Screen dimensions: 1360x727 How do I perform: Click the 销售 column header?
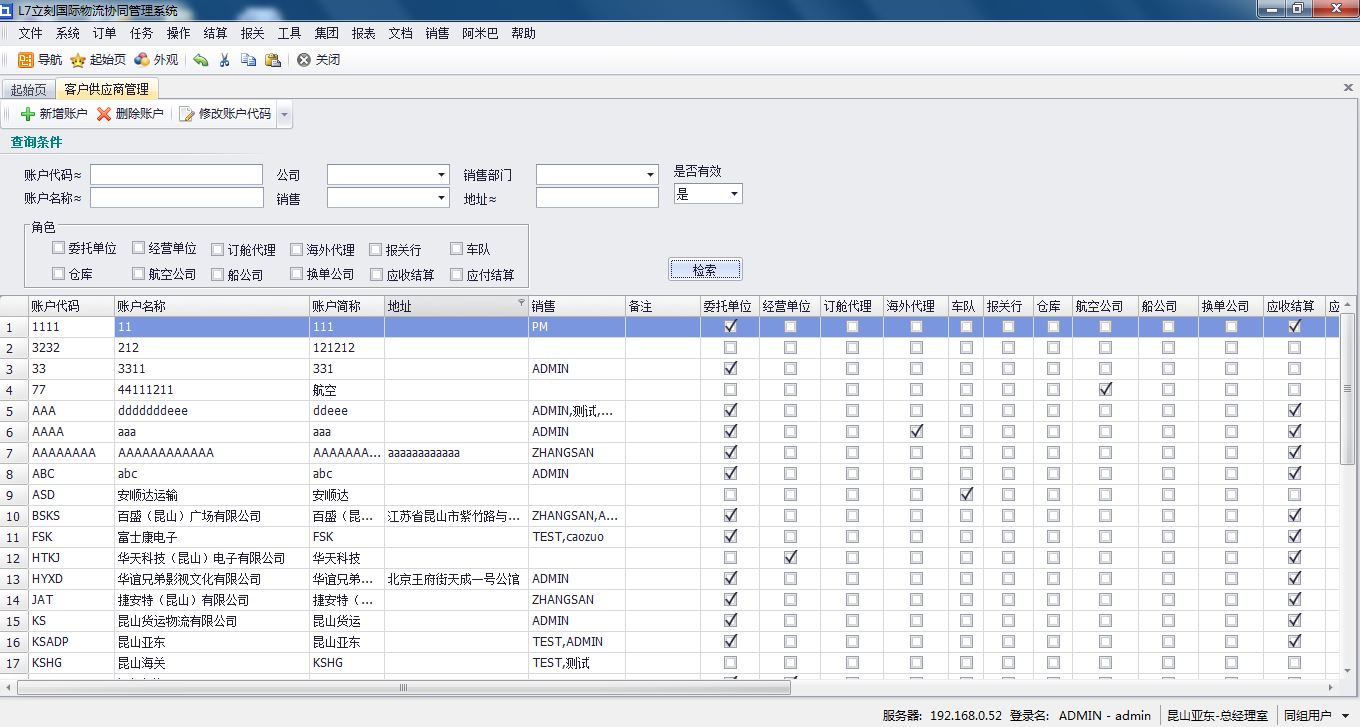[x=576, y=306]
